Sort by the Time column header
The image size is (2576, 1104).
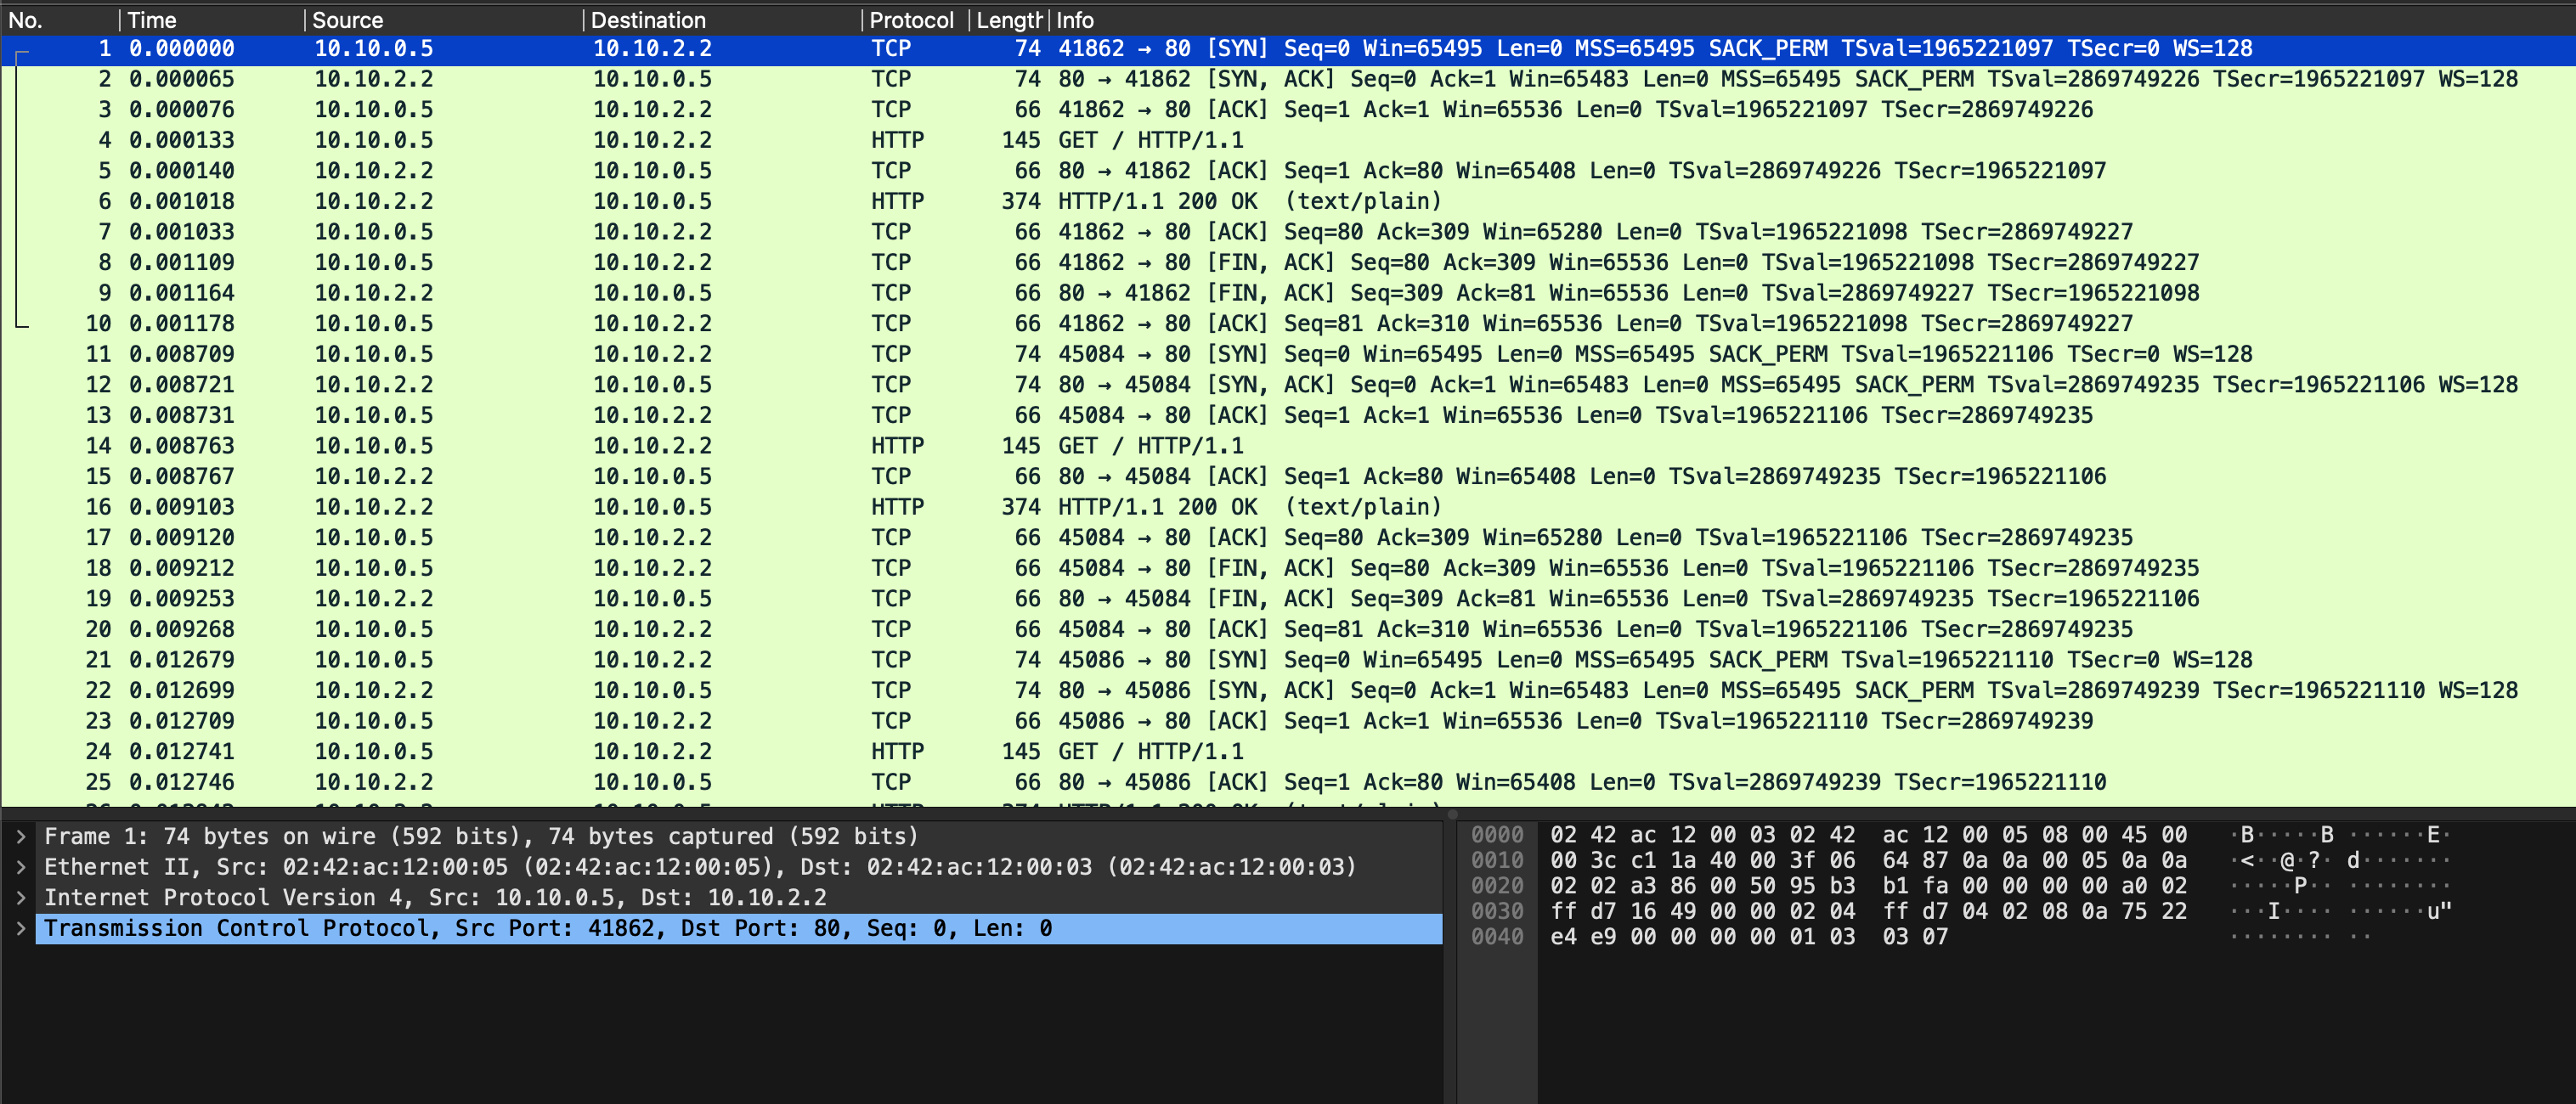[x=152, y=20]
